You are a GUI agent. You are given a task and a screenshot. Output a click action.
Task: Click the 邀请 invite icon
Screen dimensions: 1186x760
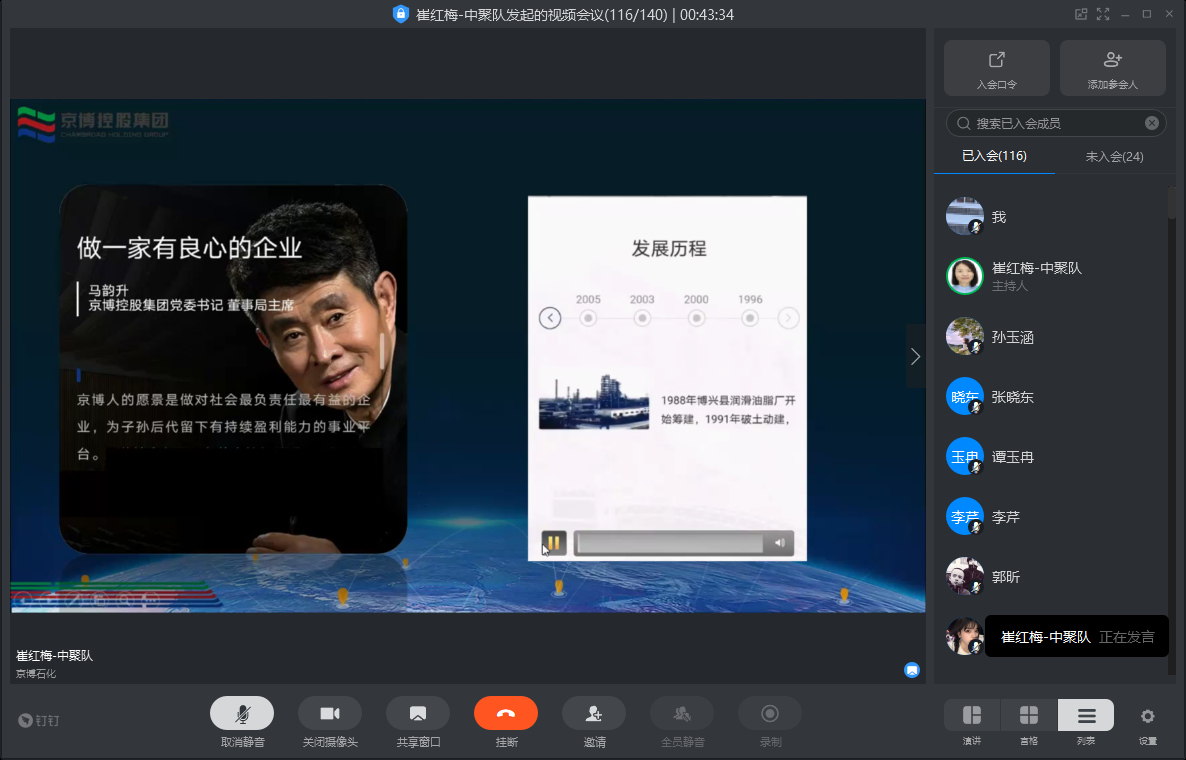tap(594, 713)
